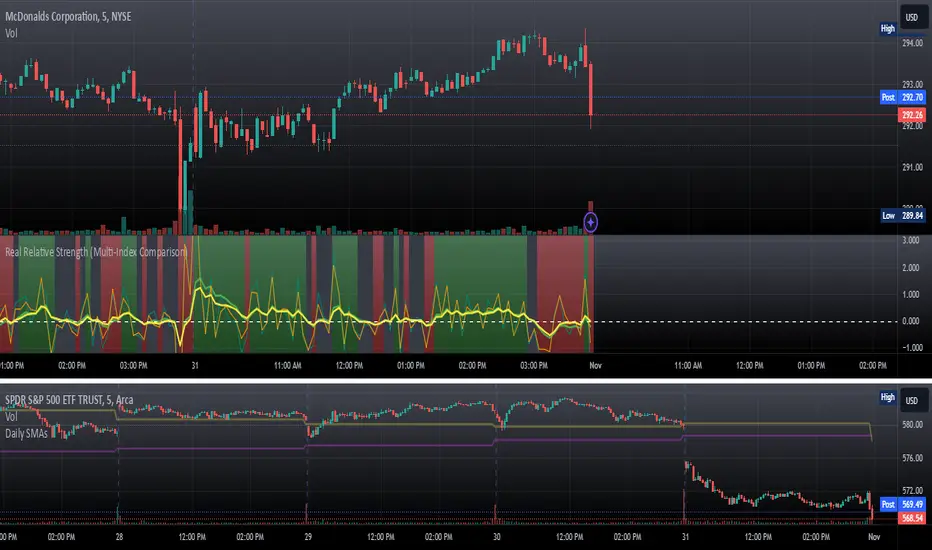Click the Nov label on McDonalds time axis

[595, 366]
